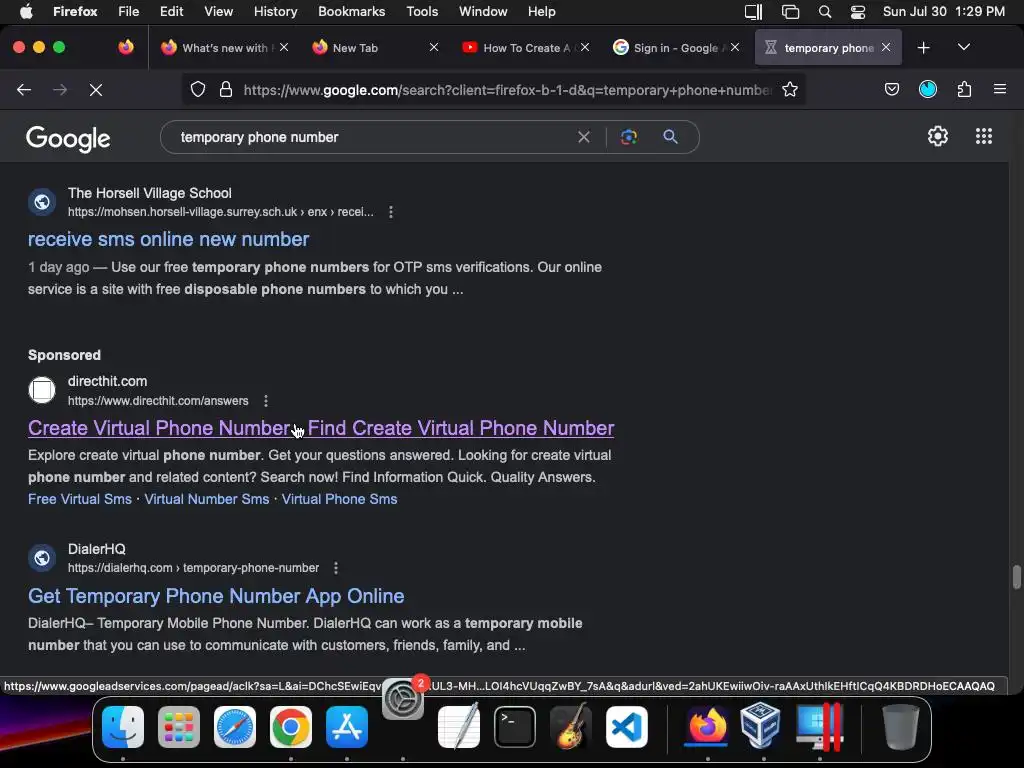Image resolution: width=1024 pixels, height=768 pixels.
Task: Open Create Virtual Phone Number sponsored link
Action: tap(321, 428)
